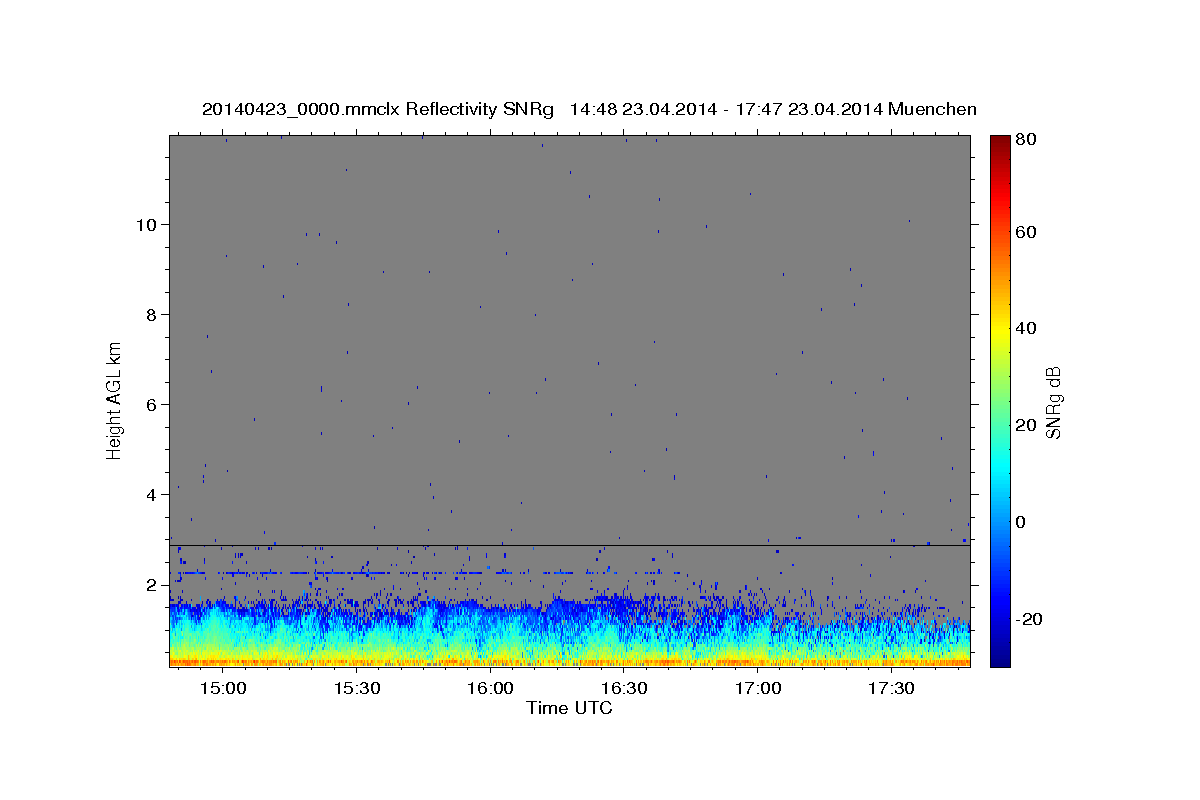Click the dark red top of the colorbar
Screen dimensions: 1200x800
pos(1000,142)
